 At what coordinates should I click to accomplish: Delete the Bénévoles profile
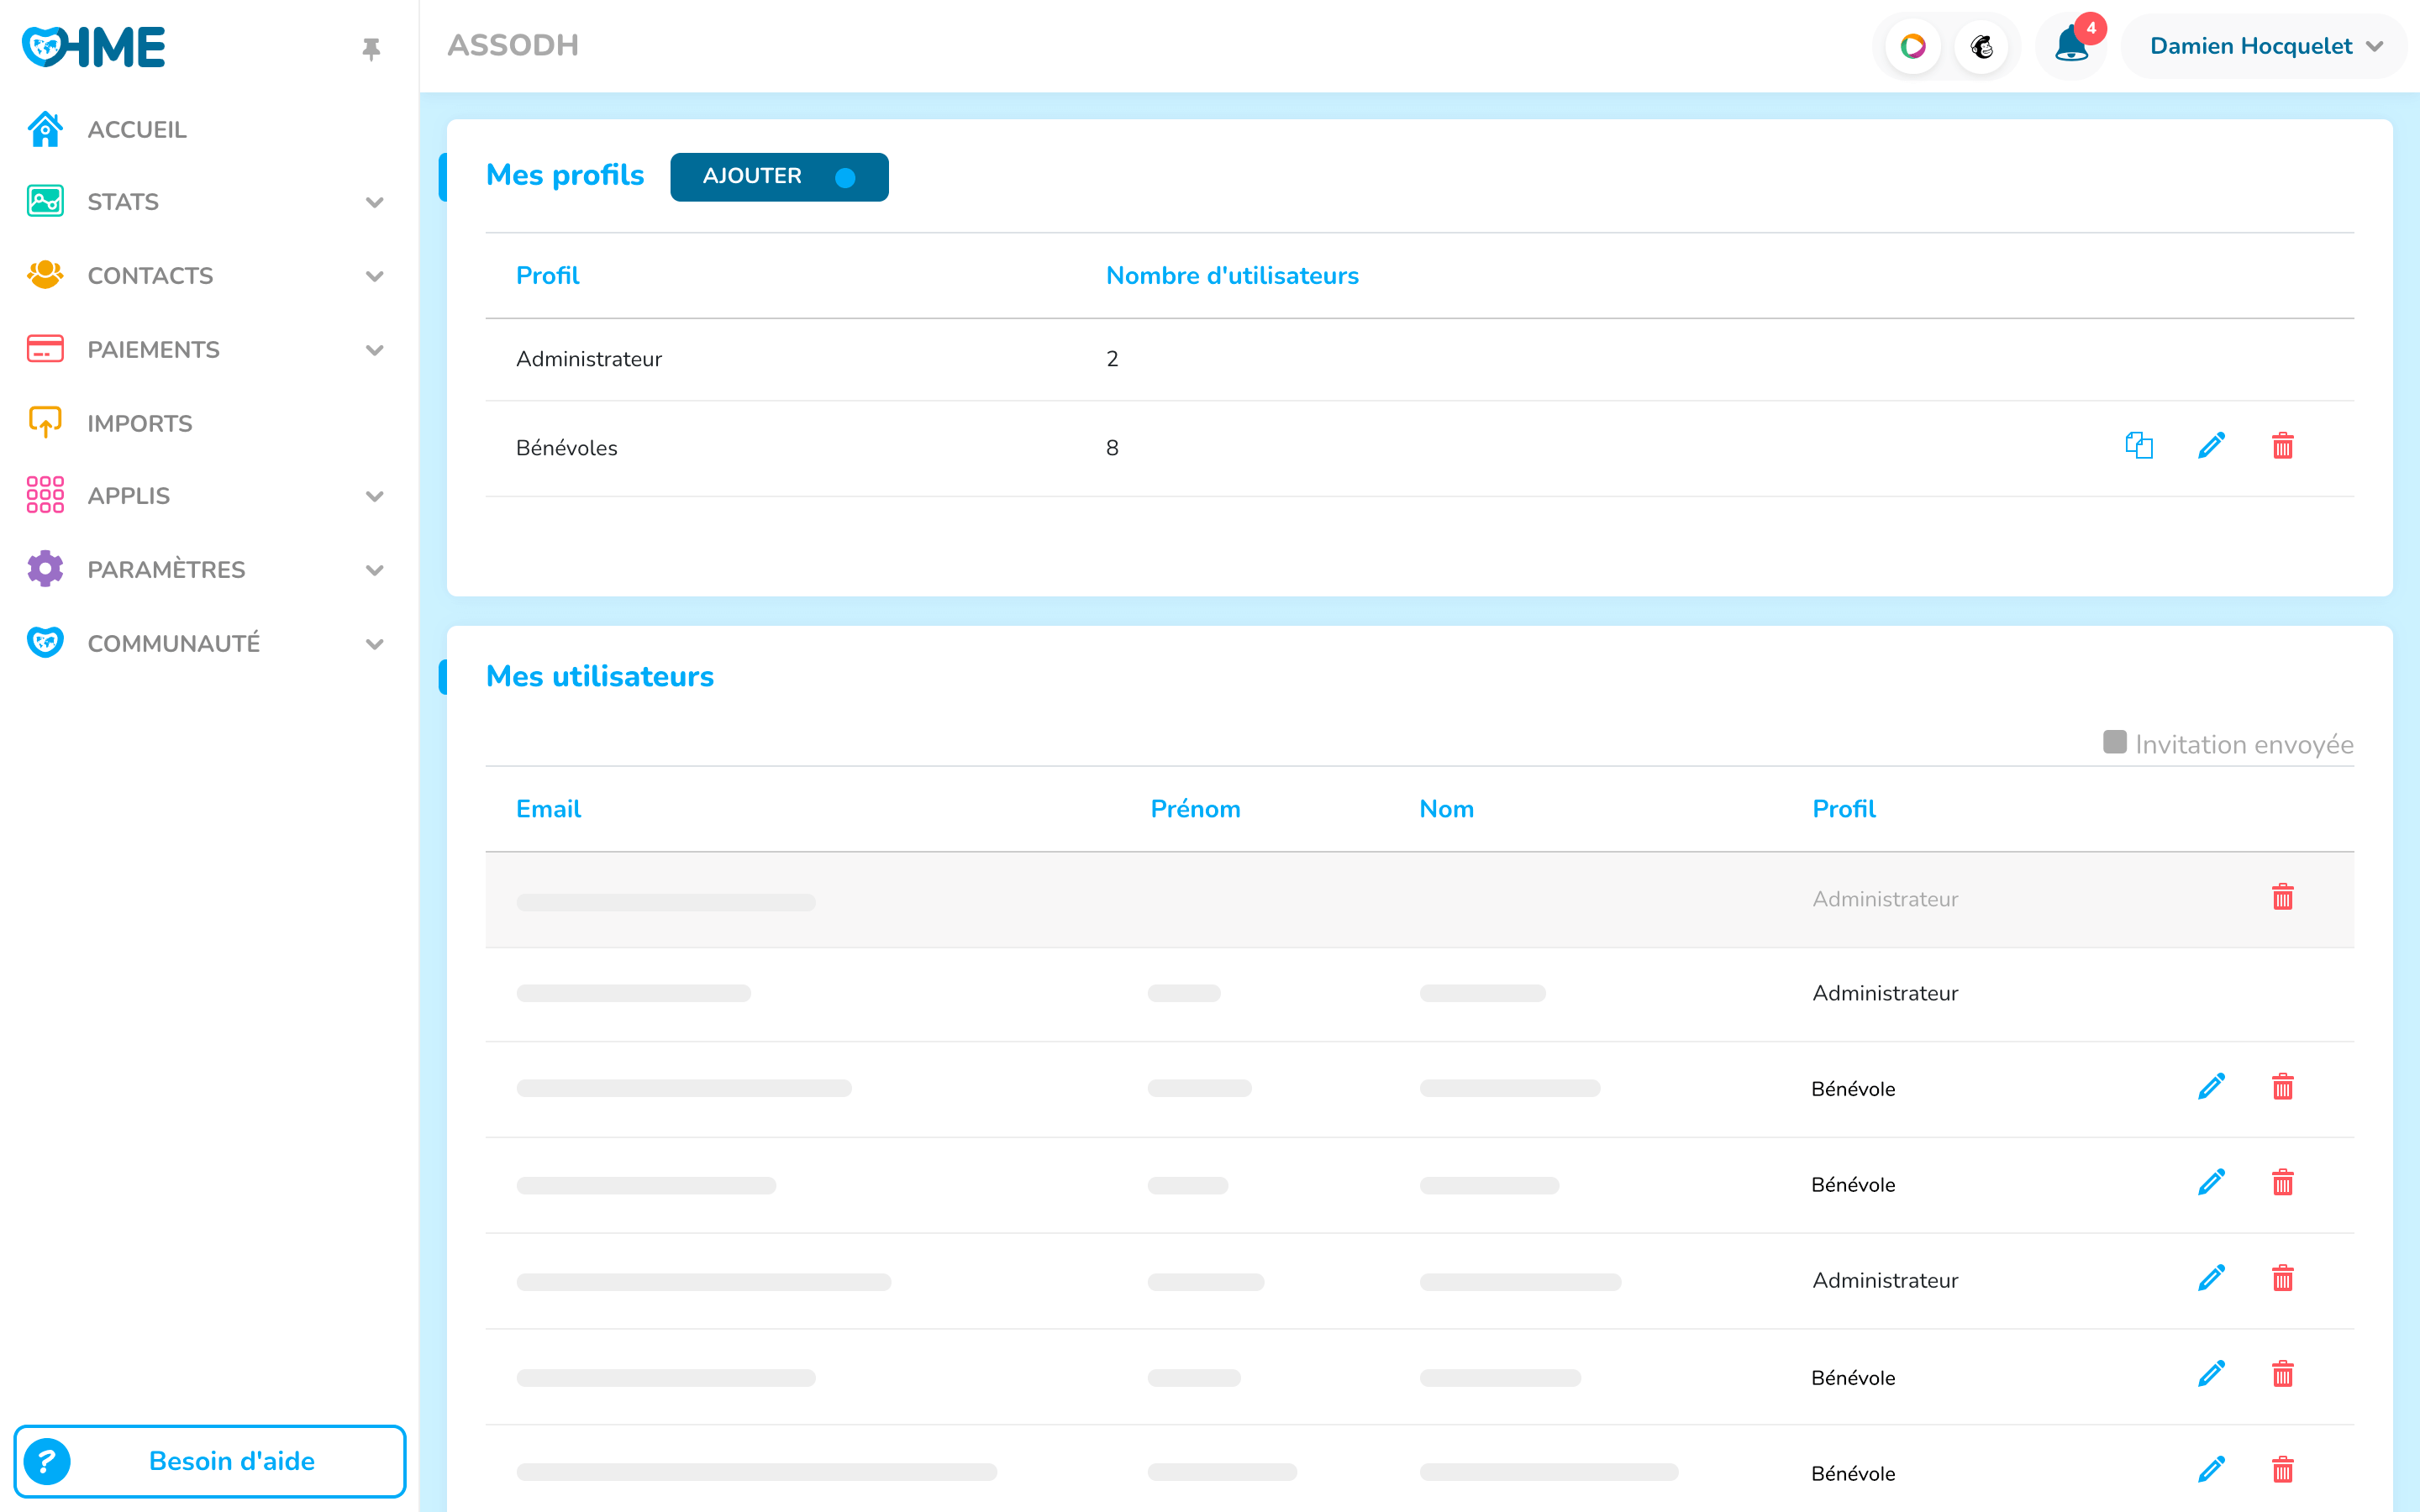coord(2282,446)
